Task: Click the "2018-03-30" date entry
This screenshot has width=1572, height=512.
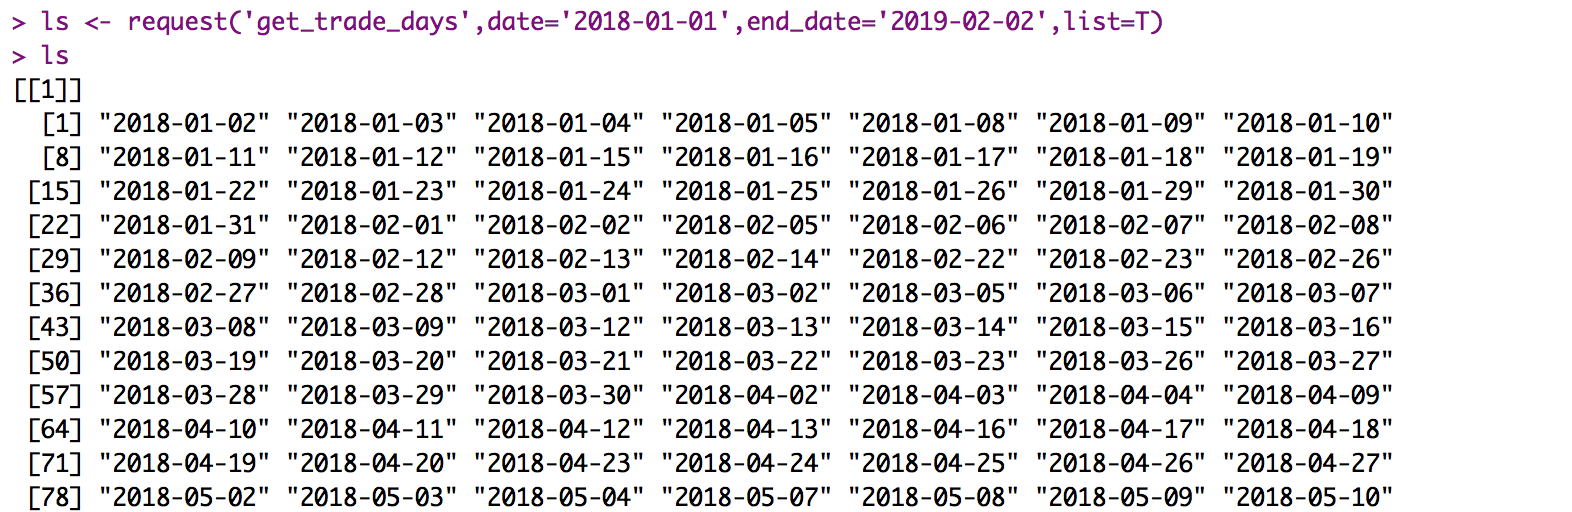Action: pyautogui.click(x=559, y=396)
